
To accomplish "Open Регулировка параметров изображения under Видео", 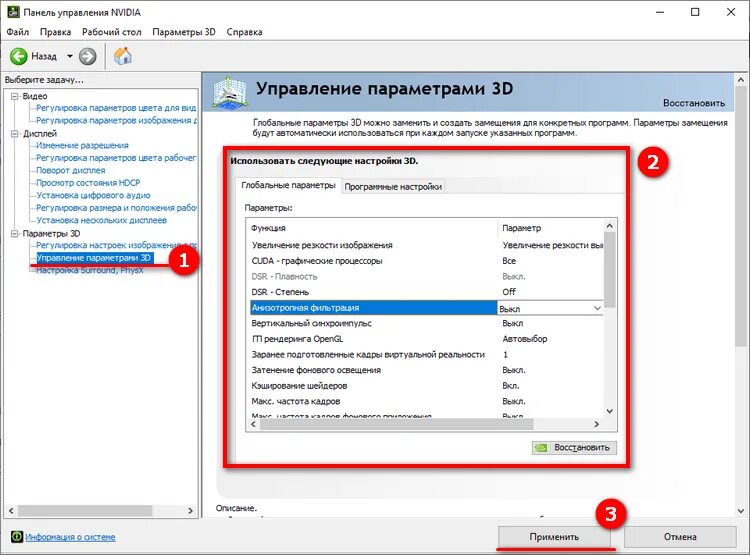I will 116,121.
